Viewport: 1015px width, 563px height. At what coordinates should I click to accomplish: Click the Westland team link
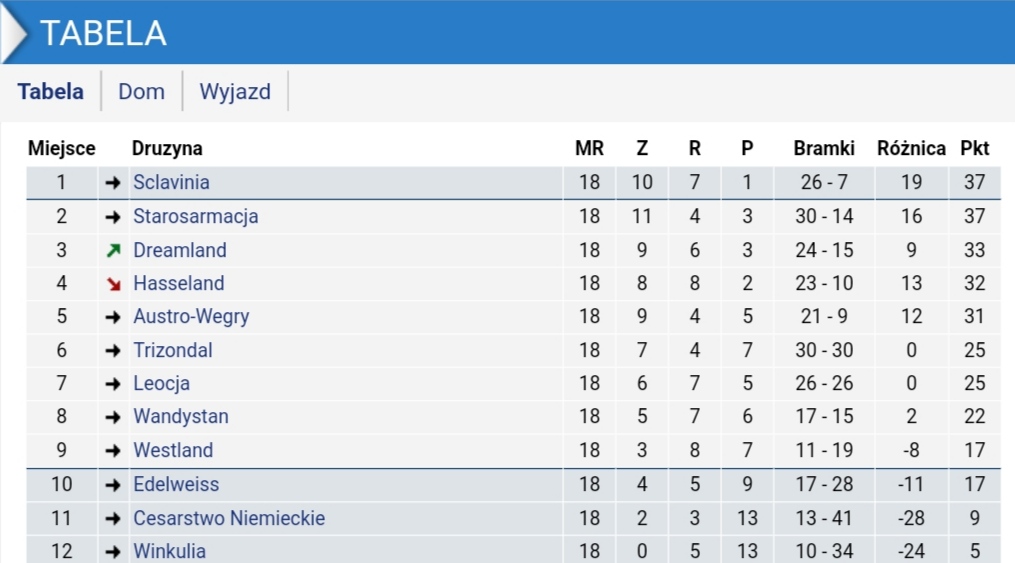[x=173, y=450]
